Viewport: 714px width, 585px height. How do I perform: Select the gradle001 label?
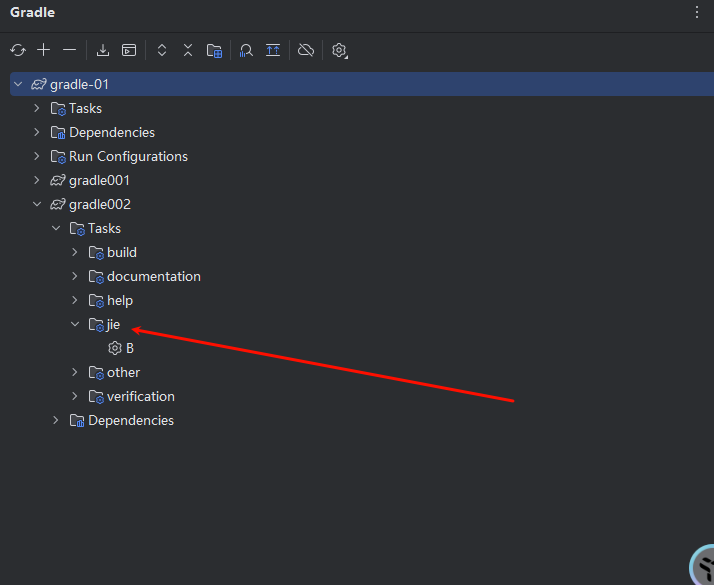99,181
